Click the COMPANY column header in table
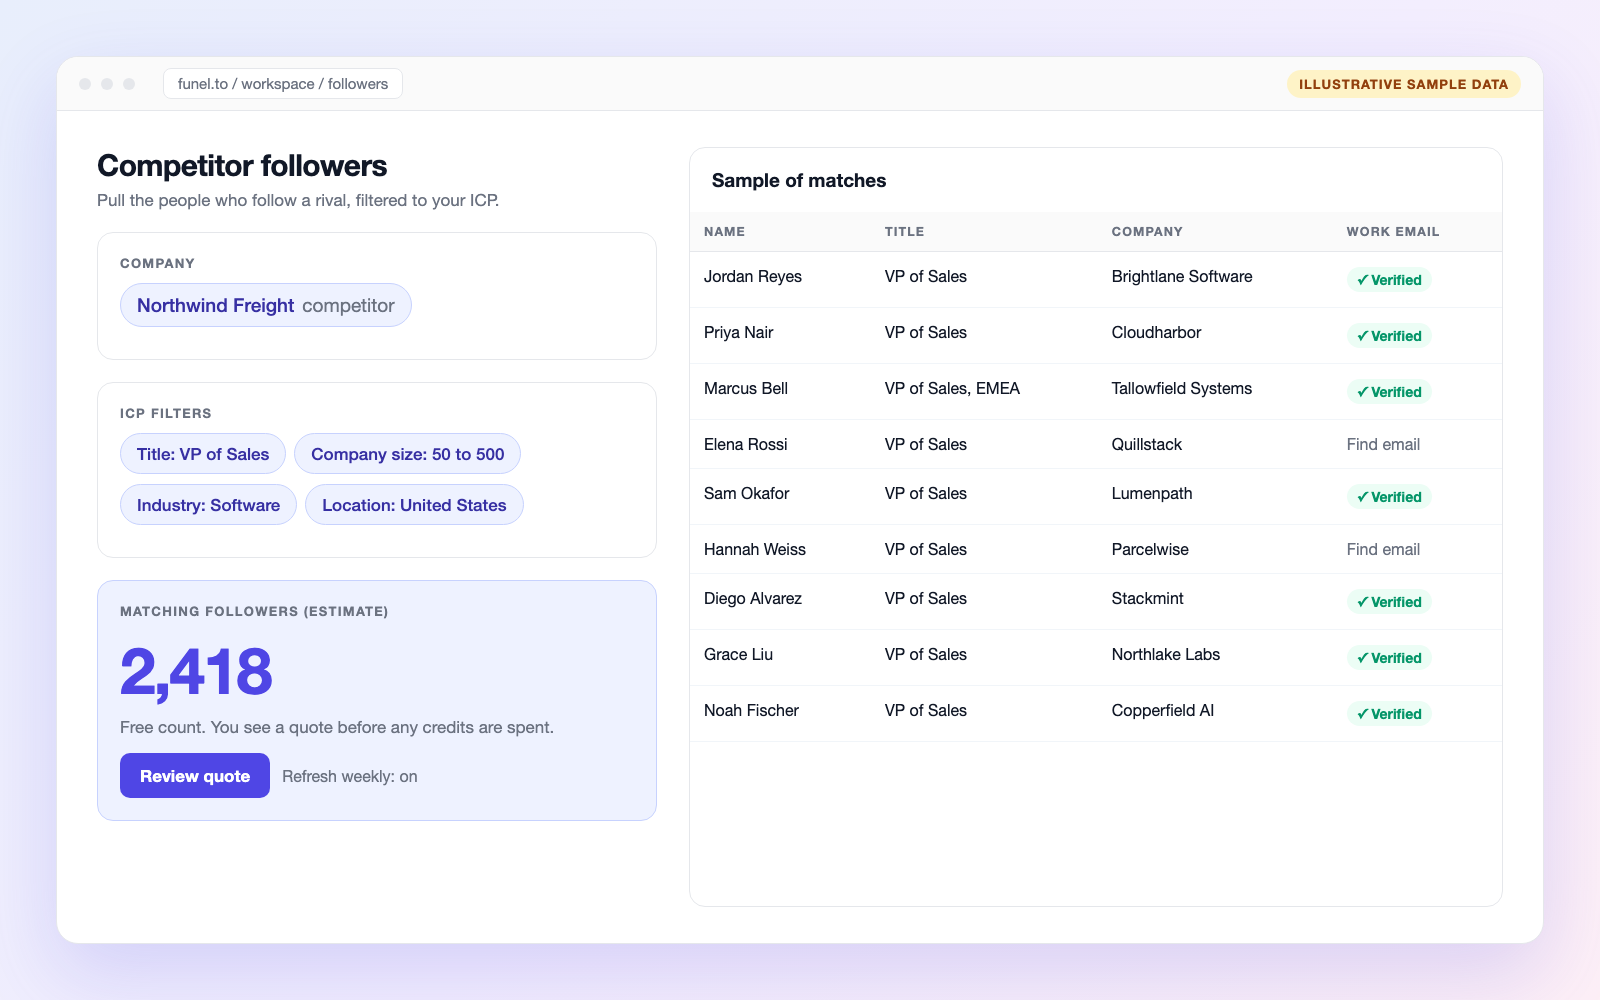Image resolution: width=1600 pixels, height=1000 pixels. 1147,231
